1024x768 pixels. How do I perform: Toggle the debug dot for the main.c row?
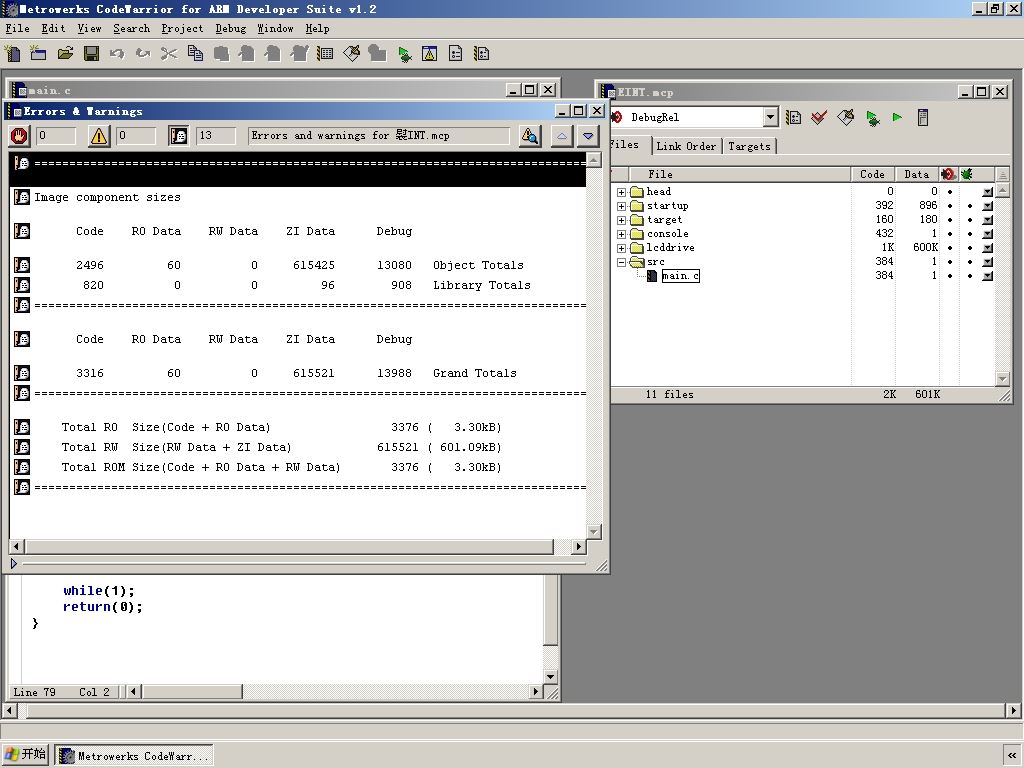970,276
